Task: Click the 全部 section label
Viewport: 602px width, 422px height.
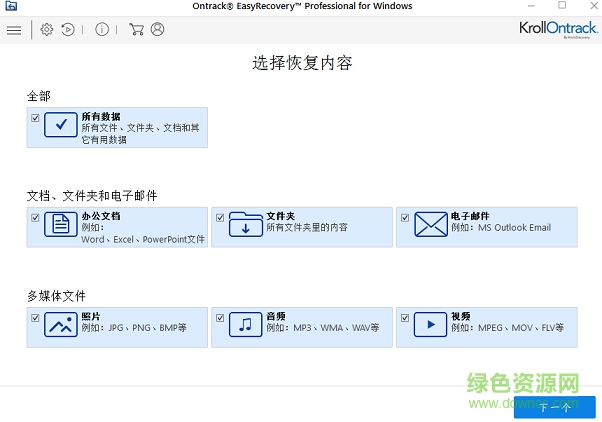Action: (x=39, y=96)
